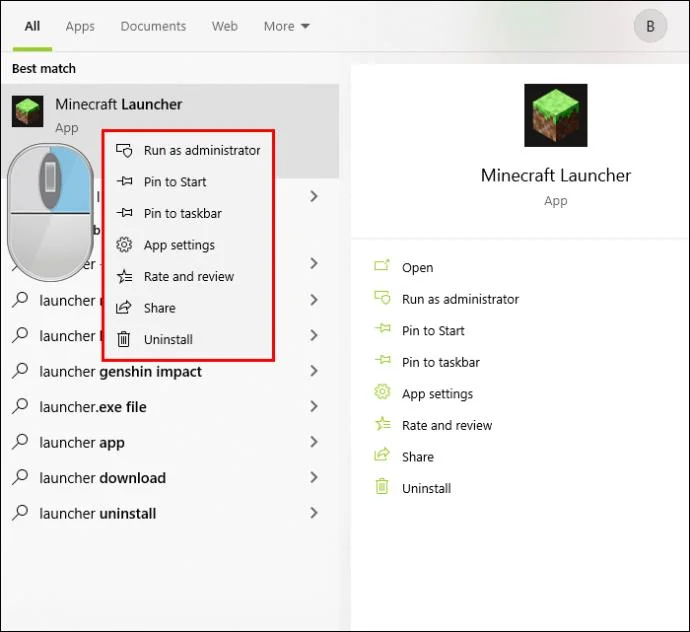Screen dimensions: 690x632
Task: Click the pin icon for Pin to Start in context menu
Action: click(x=125, y=181)
